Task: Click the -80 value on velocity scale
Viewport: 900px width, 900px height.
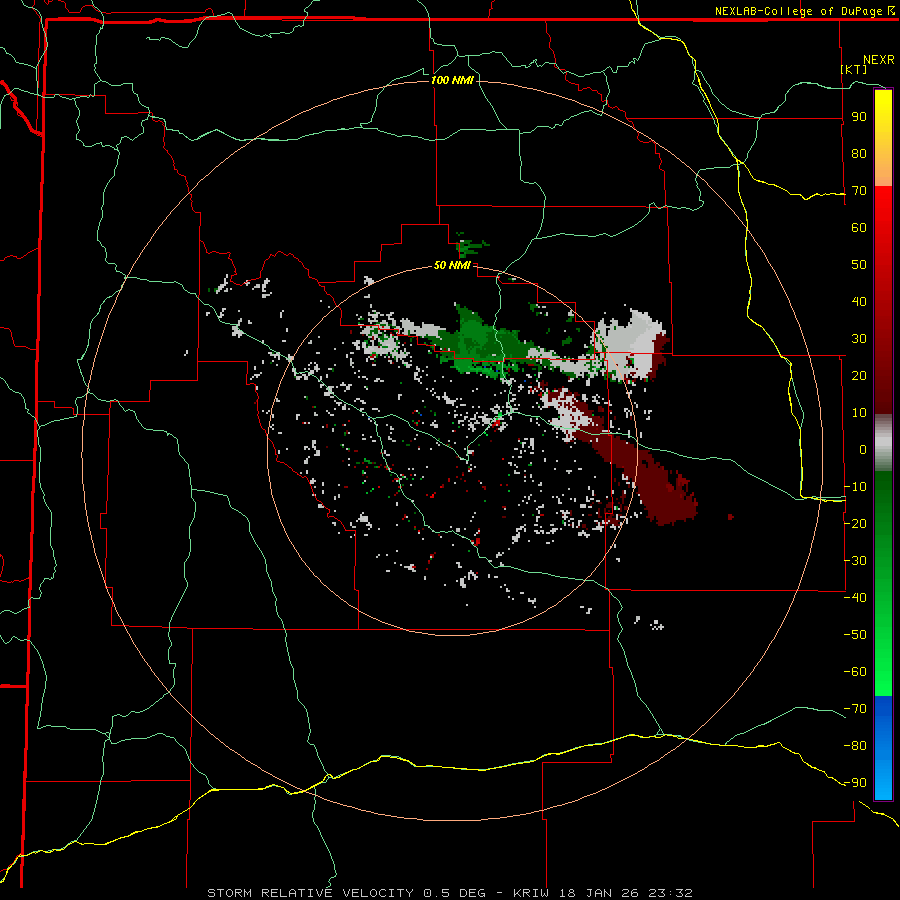Action: click(x=855, y=746)
